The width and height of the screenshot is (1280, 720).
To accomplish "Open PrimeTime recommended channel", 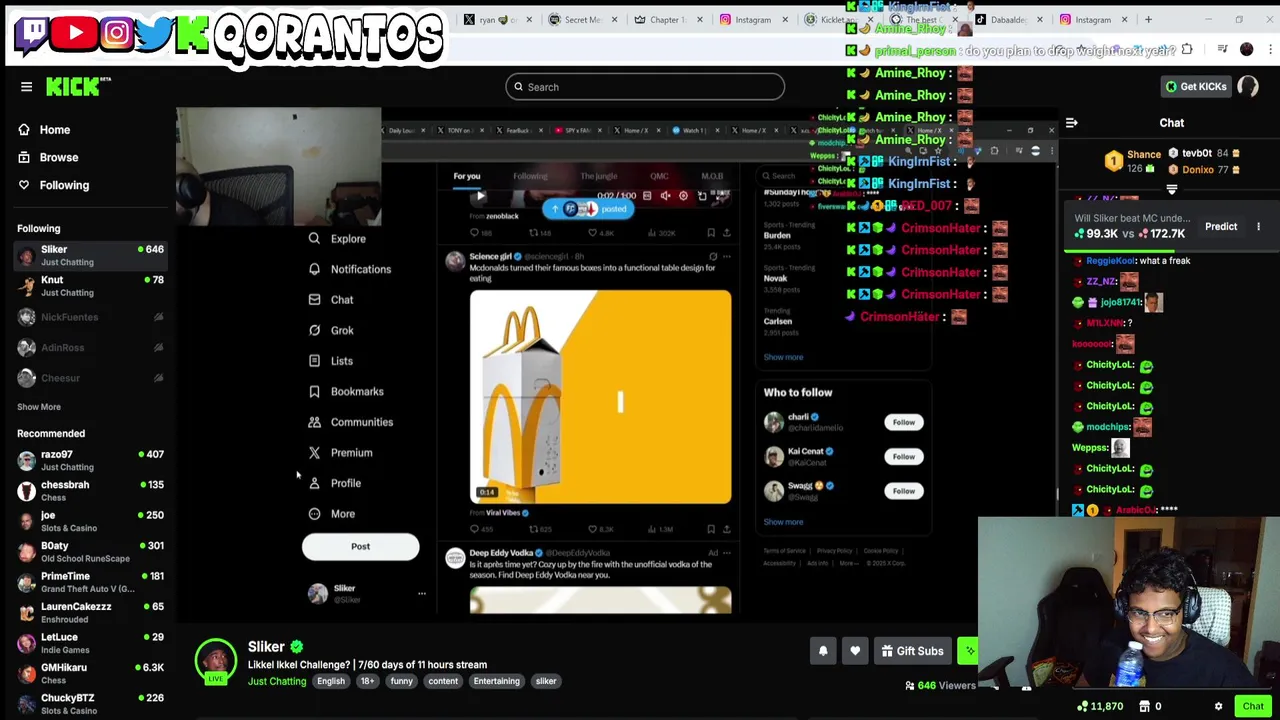I will (90, 582).
